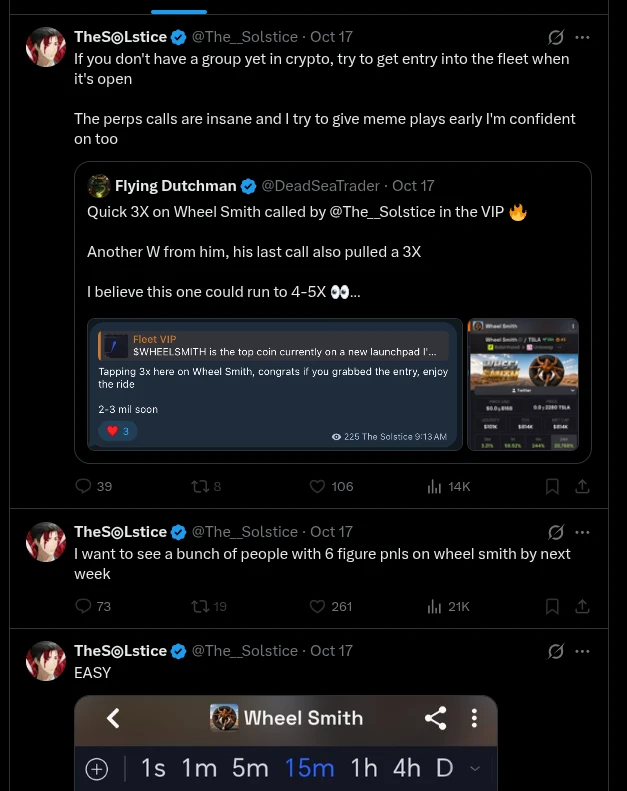View analytics showing 21K views
The height and width of the screenshot is (791, 627).
(448, 606)
